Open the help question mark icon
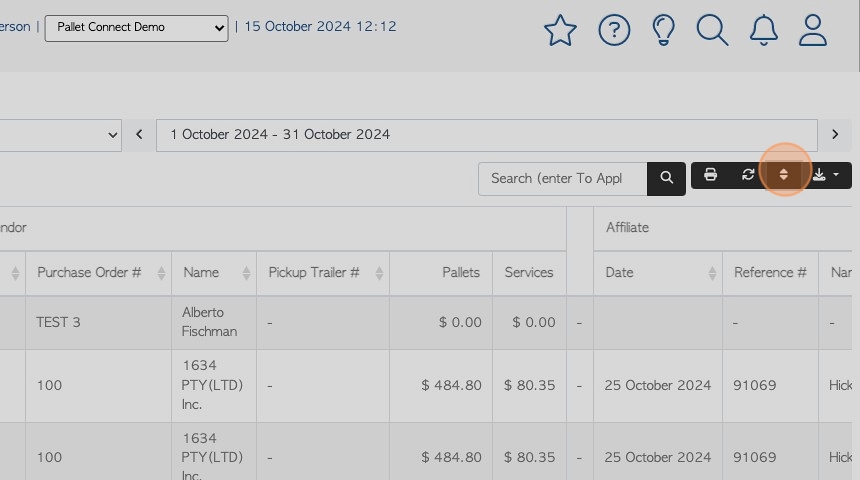Screen dimensions: 860x480 click(x=614, y=30)
